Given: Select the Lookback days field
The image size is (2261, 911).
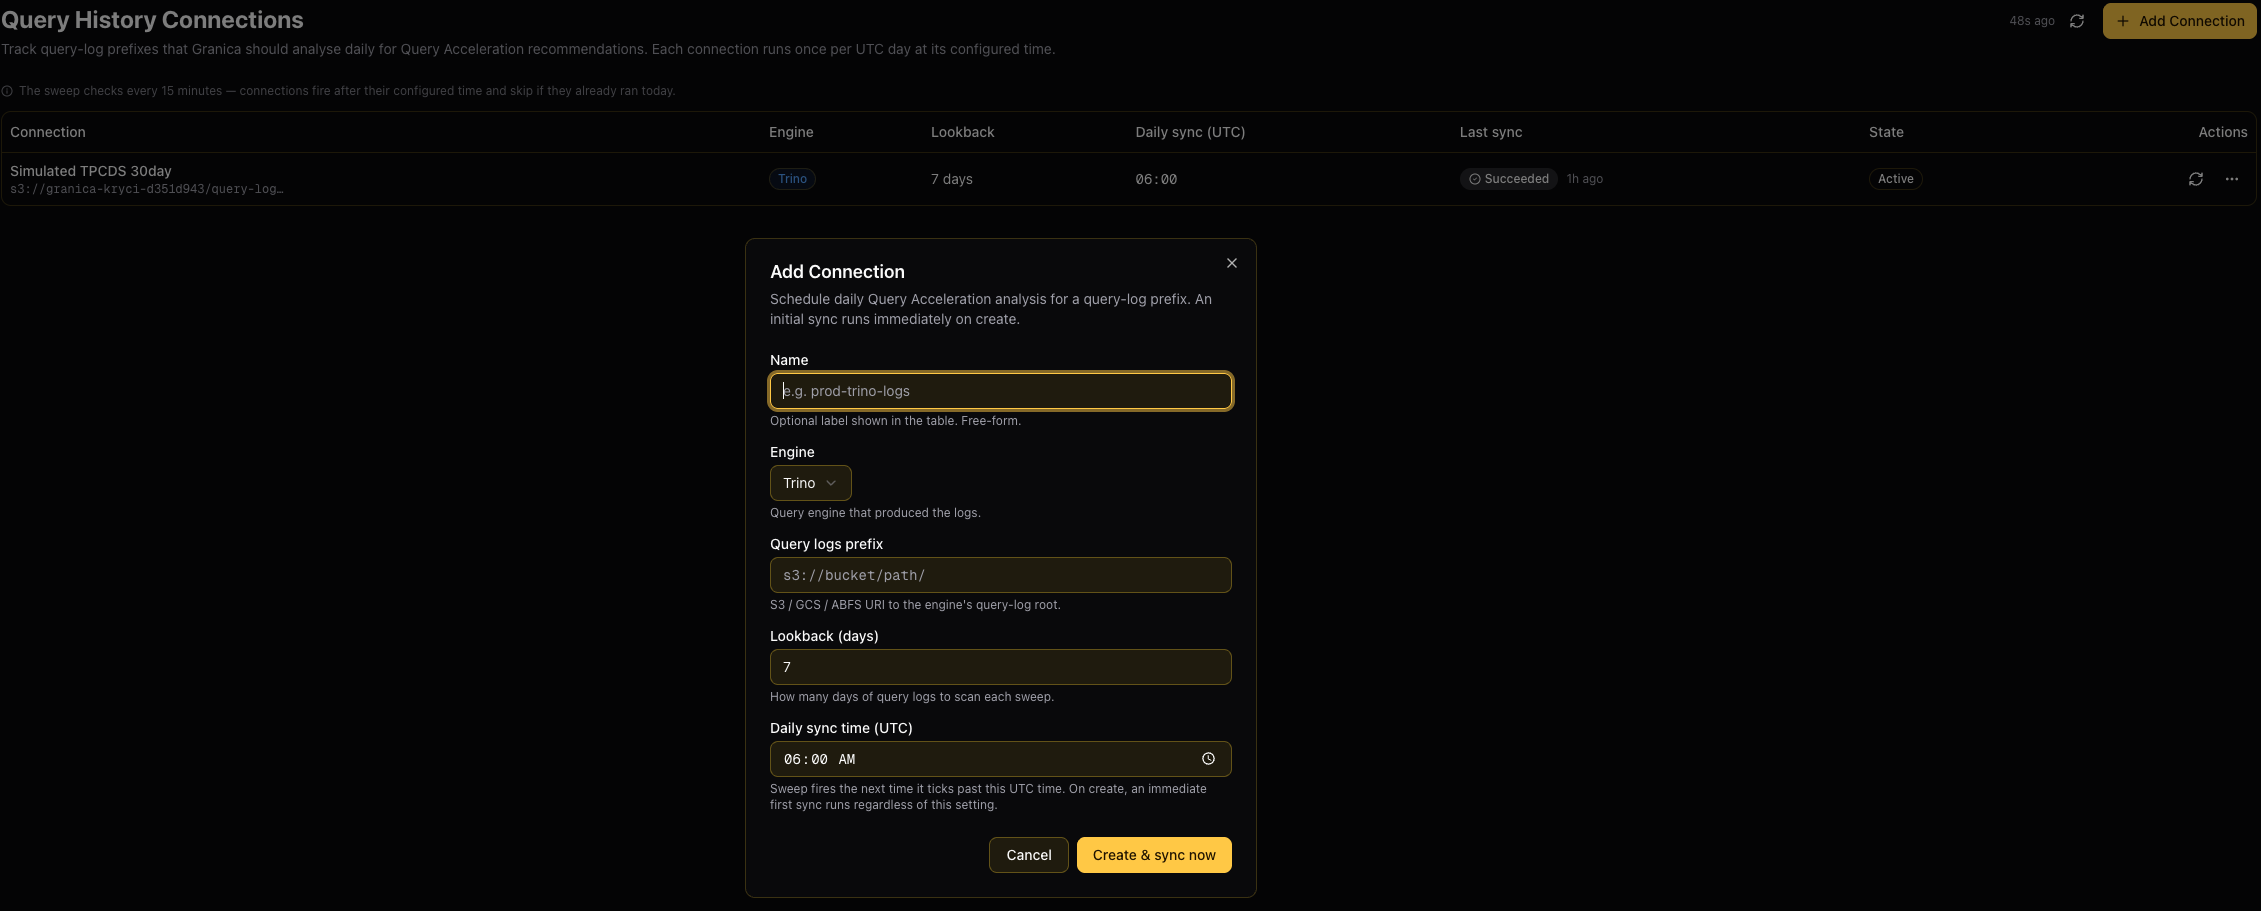Looking at the screenshot, I should point(1000,667).
